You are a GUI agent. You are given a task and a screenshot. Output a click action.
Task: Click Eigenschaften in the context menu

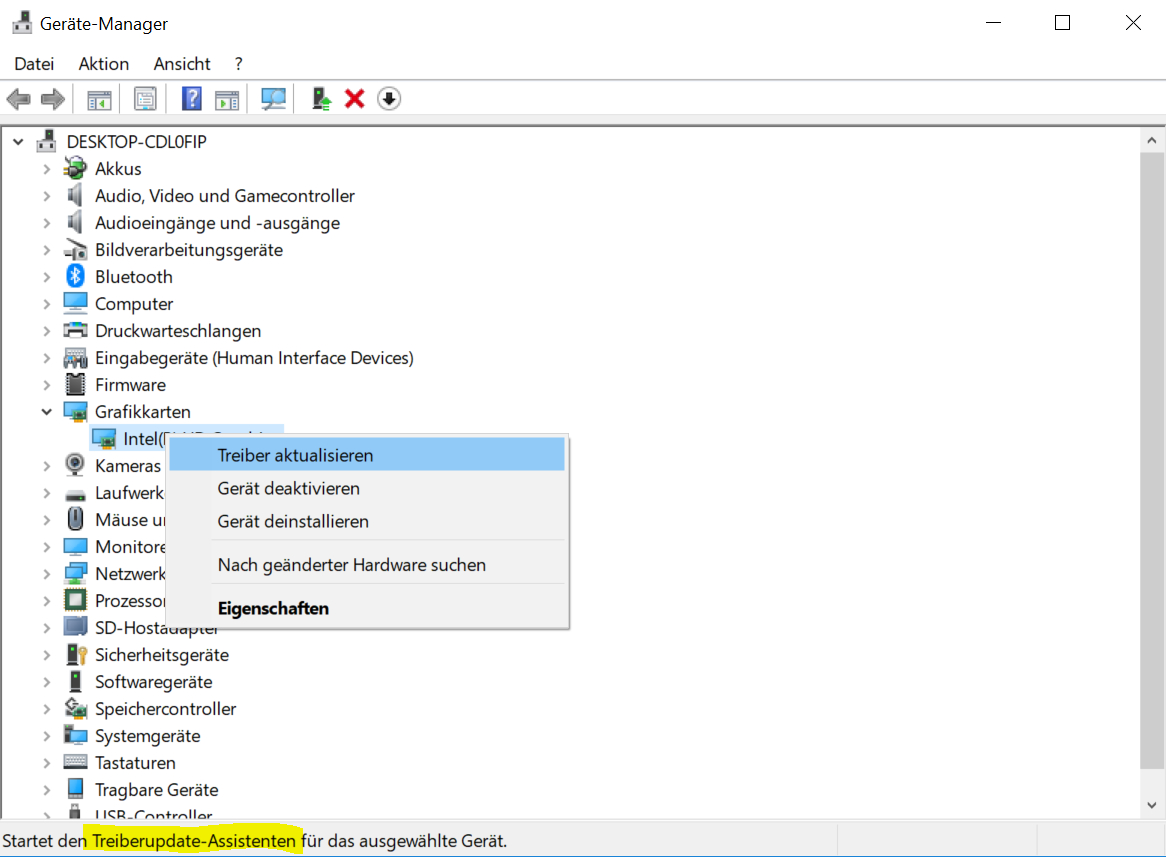(x=273, y=608)
